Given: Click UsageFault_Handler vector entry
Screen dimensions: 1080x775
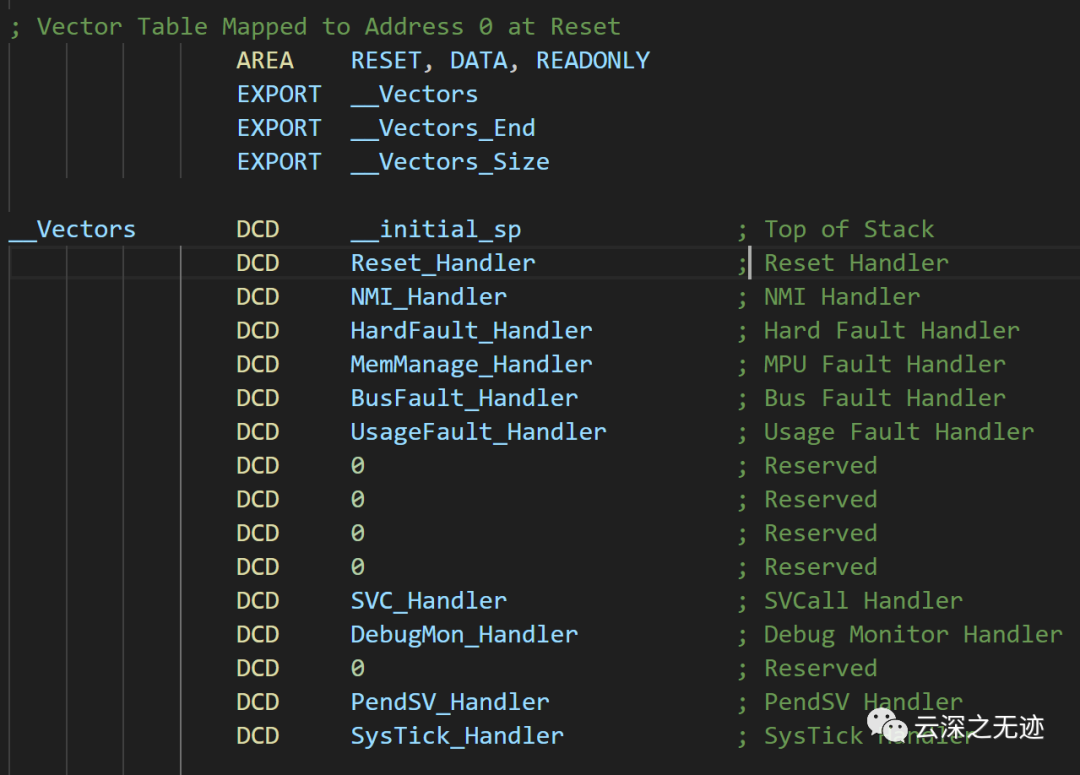Looking at the screenshot, I should click(479, 432).
